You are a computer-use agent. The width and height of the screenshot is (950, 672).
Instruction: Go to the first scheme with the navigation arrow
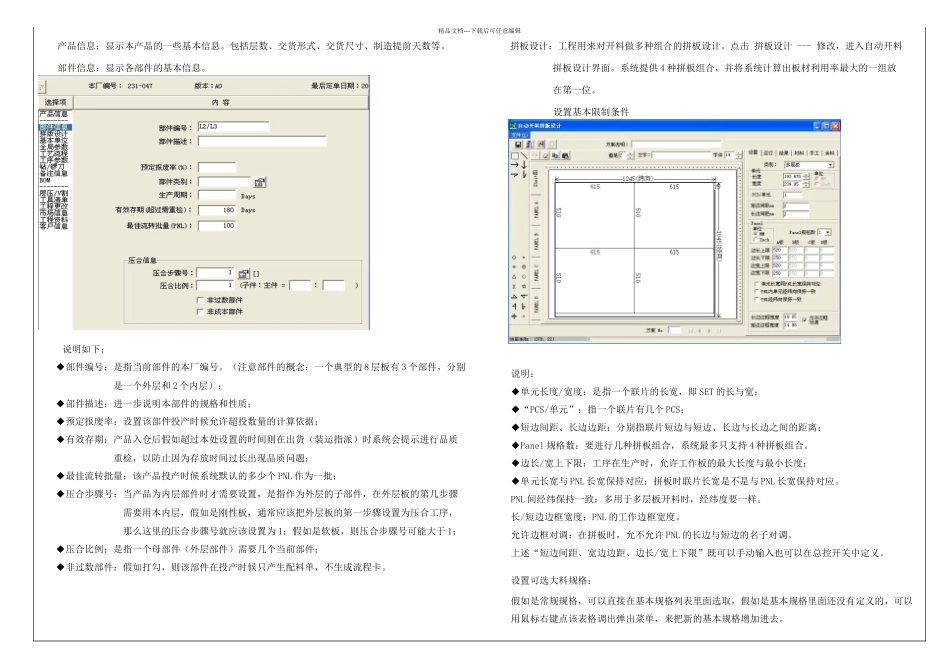690,331
